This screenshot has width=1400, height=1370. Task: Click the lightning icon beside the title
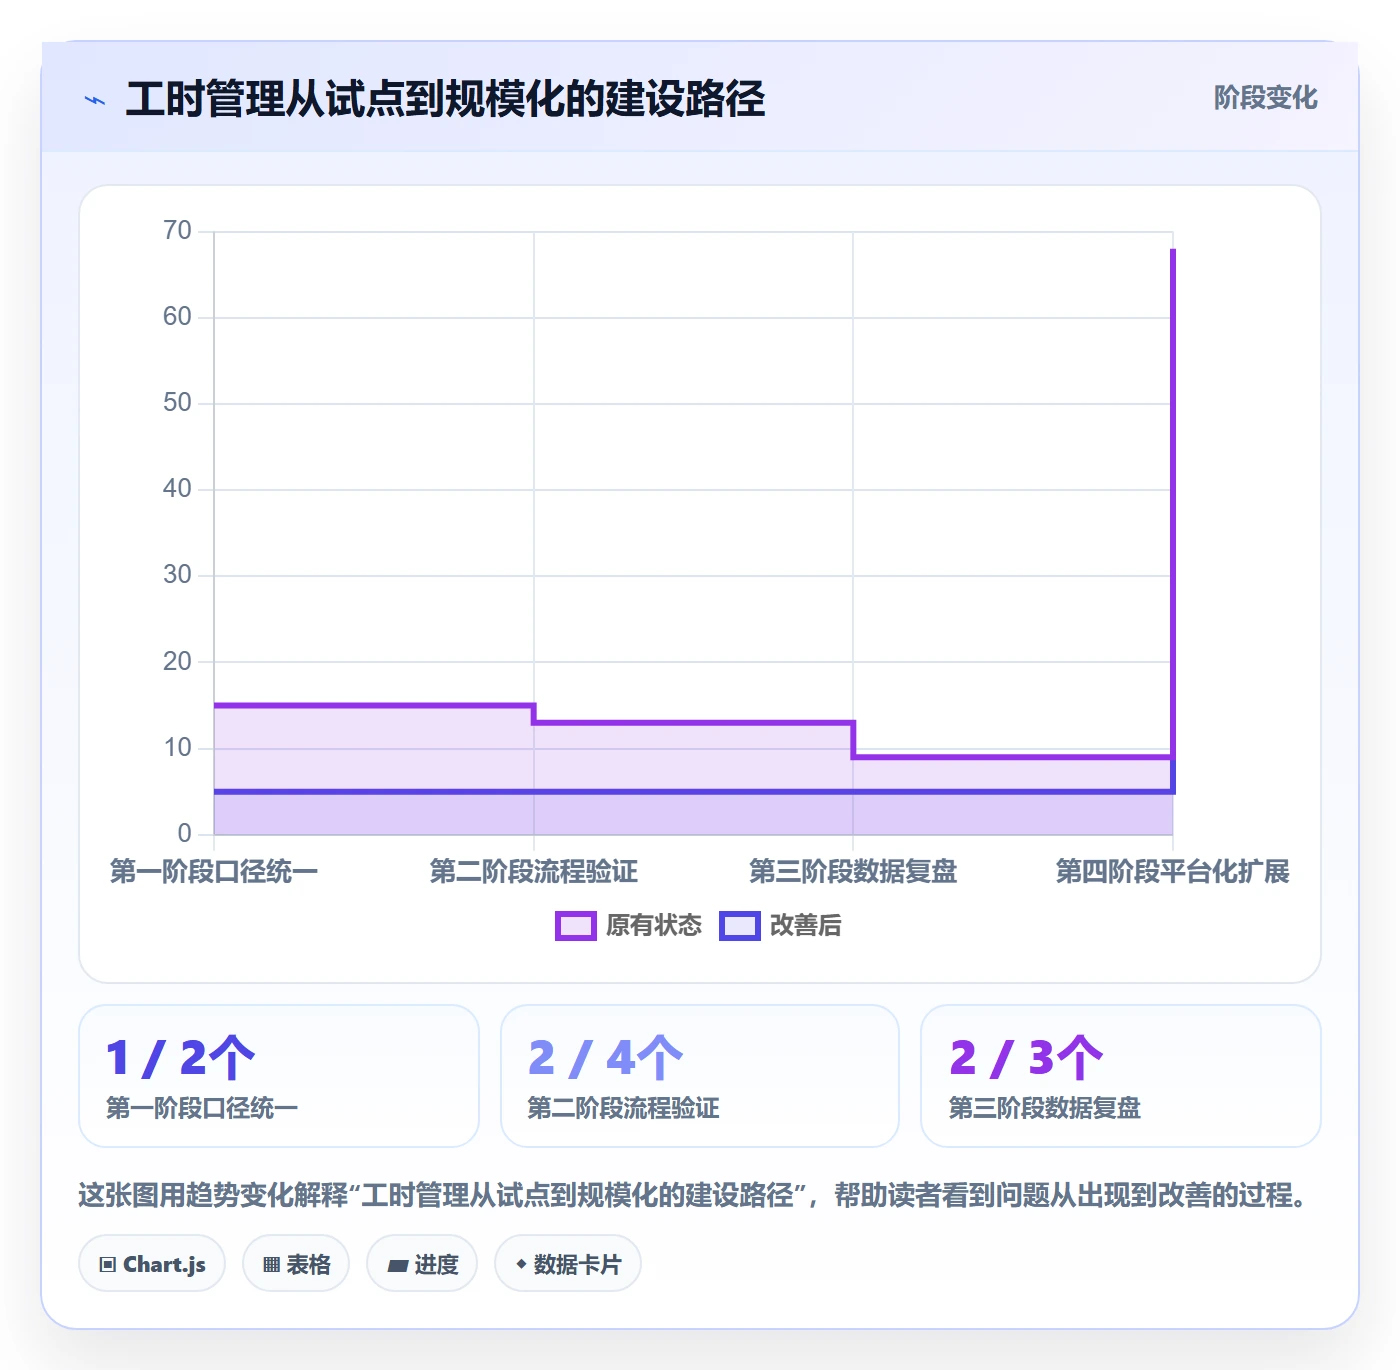tap(95, 100)
